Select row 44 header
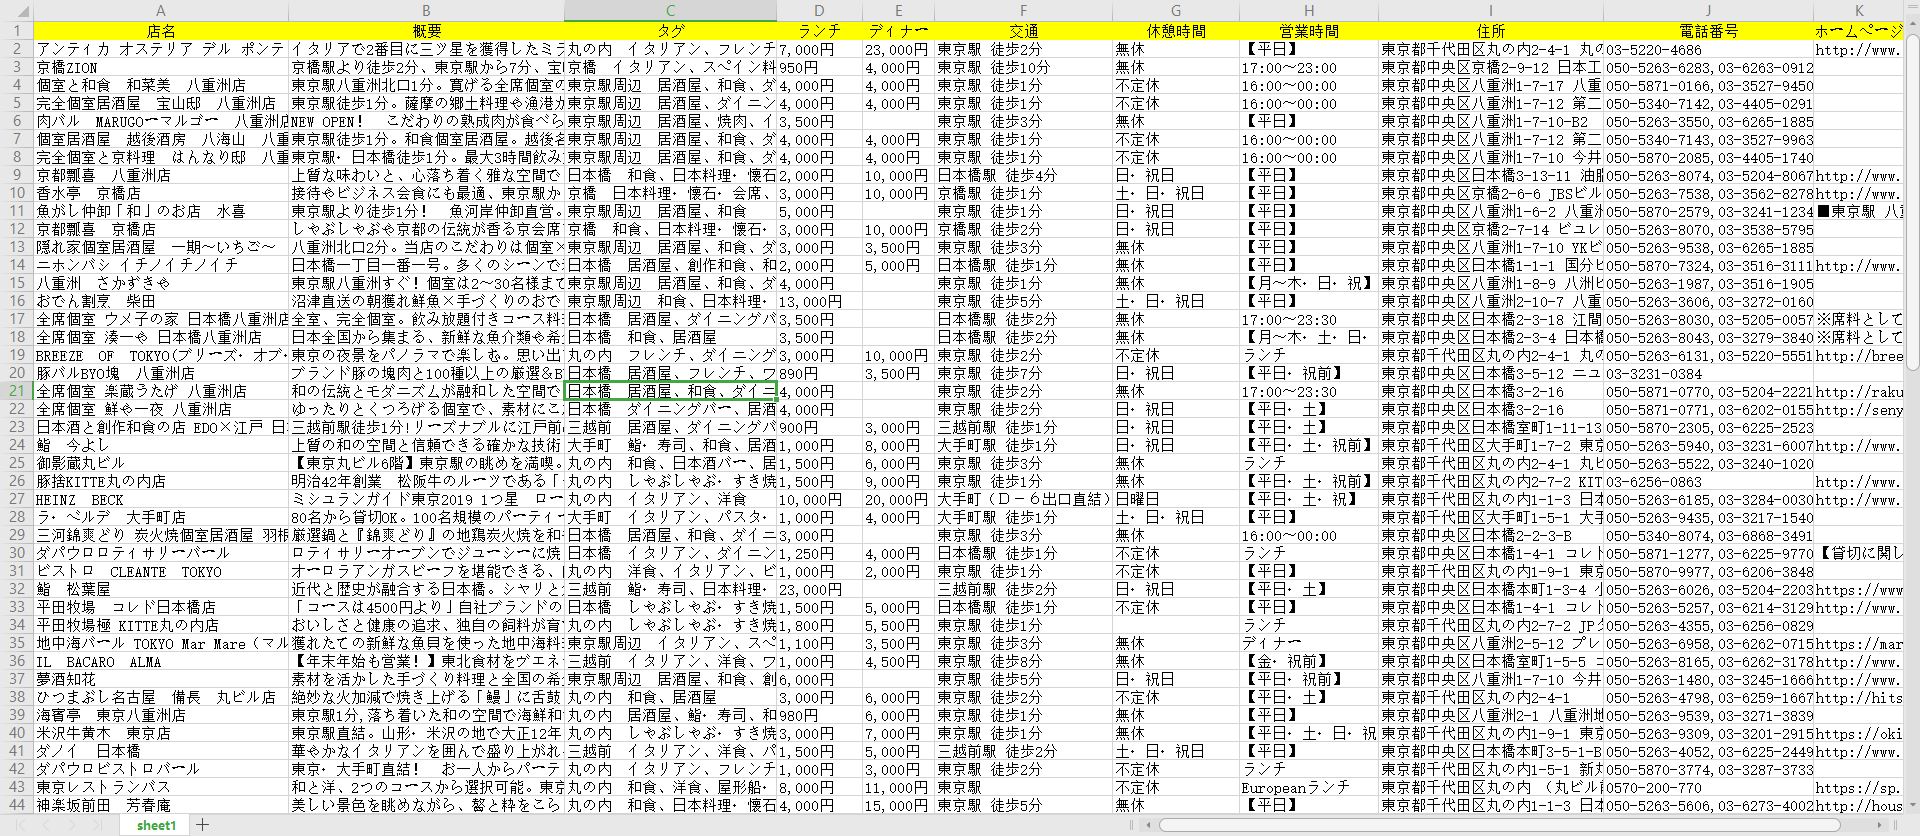This screenshot has width=1920, height=836. click(x=16, y=805)
